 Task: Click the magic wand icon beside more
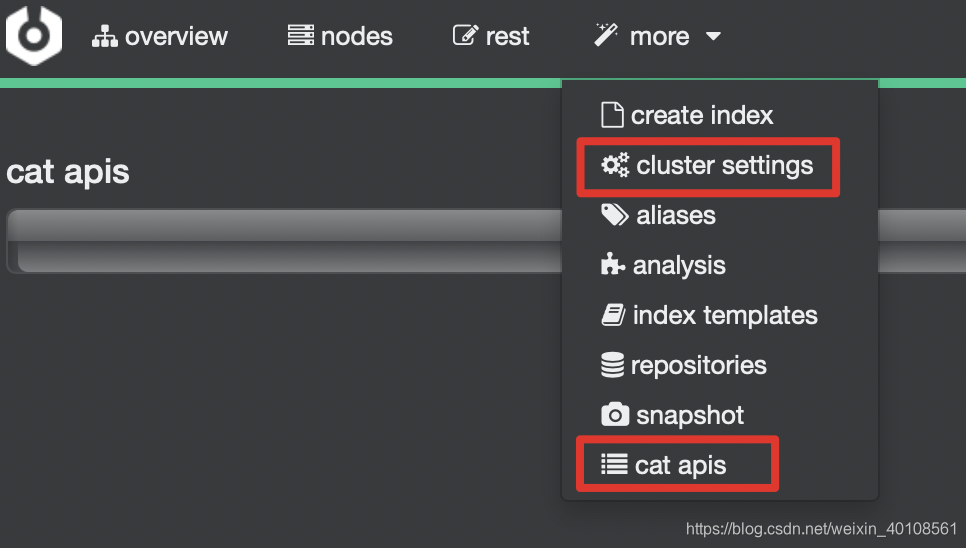(606, 35)
